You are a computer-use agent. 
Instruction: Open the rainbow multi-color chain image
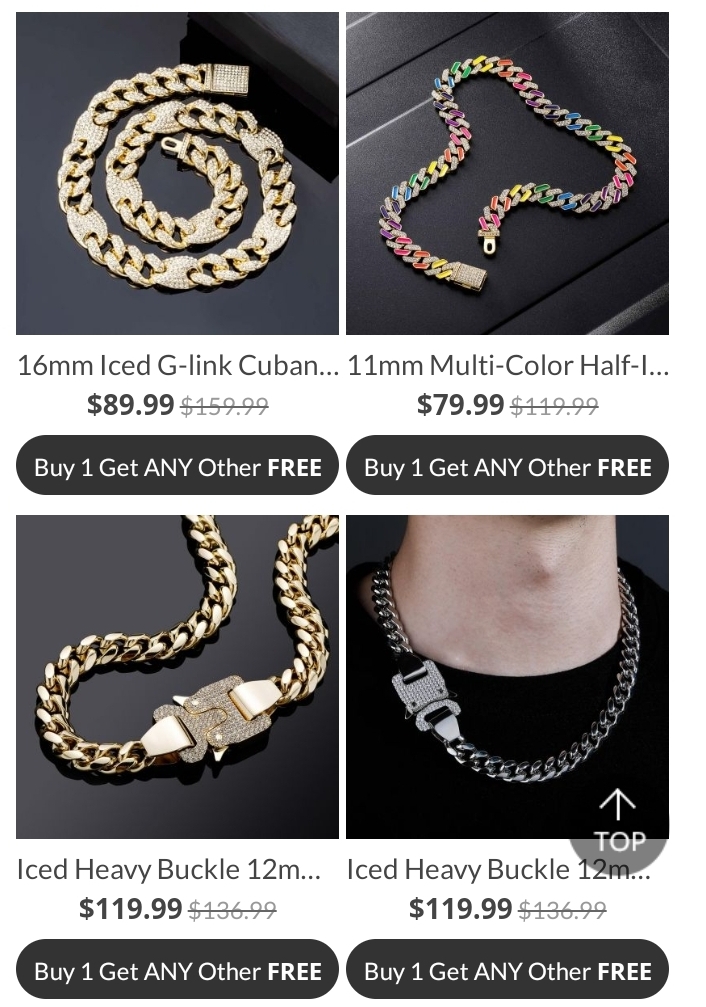[x=507, y=173]
